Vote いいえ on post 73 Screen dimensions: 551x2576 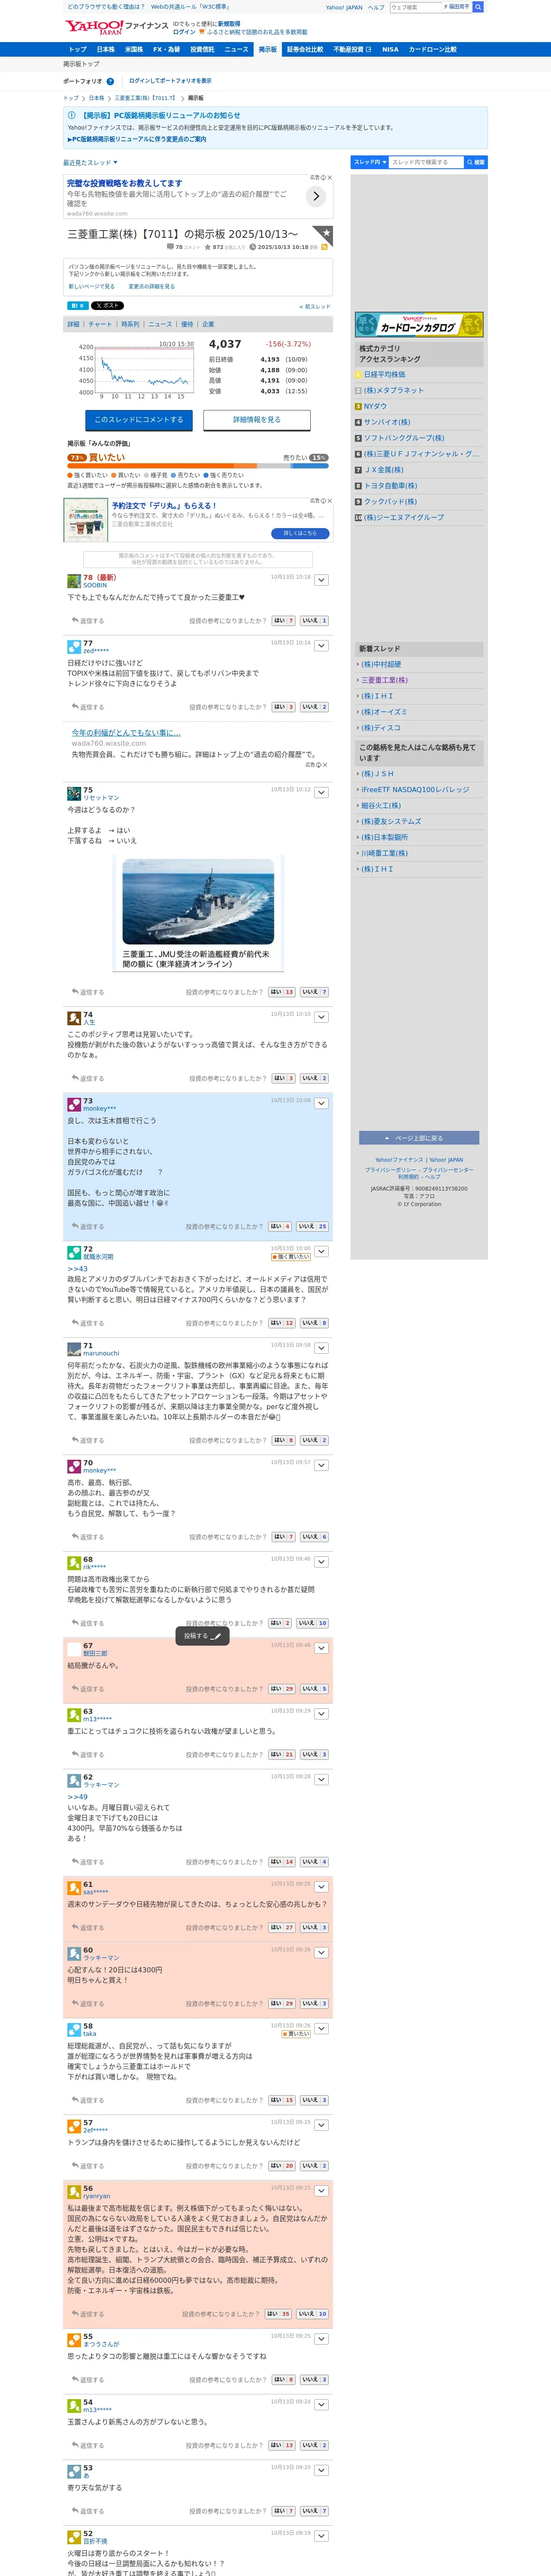click(311, 1226)
